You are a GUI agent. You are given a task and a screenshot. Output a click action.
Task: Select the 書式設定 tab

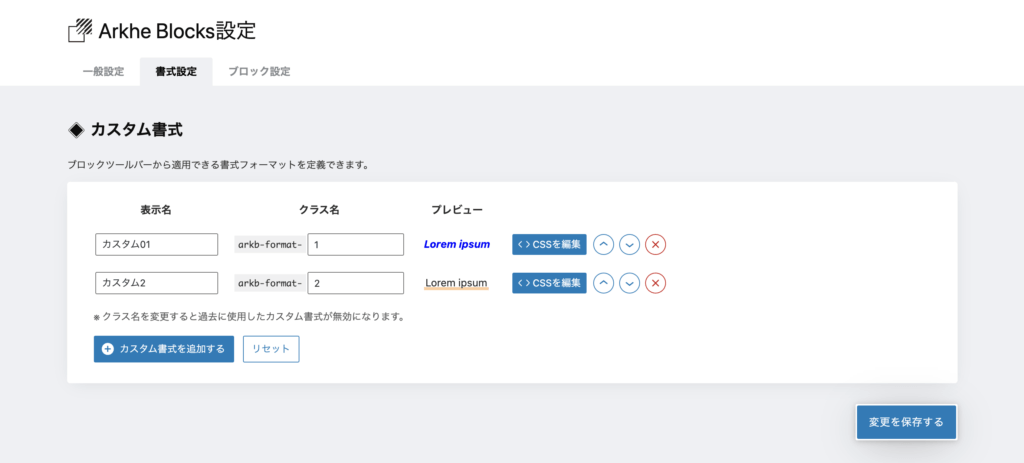(176, 72)
